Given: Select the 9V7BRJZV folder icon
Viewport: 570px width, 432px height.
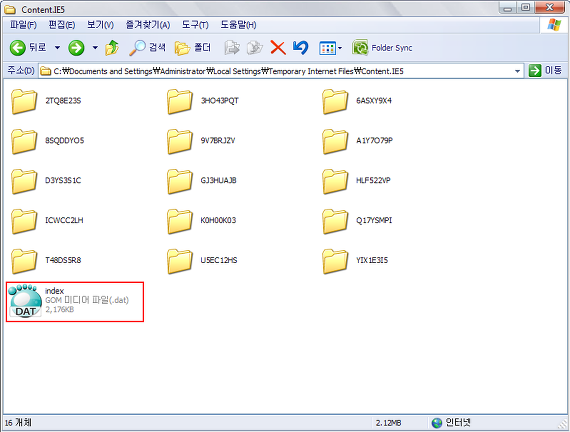Looking at the screenshot, I should click(x=180, y=141).
